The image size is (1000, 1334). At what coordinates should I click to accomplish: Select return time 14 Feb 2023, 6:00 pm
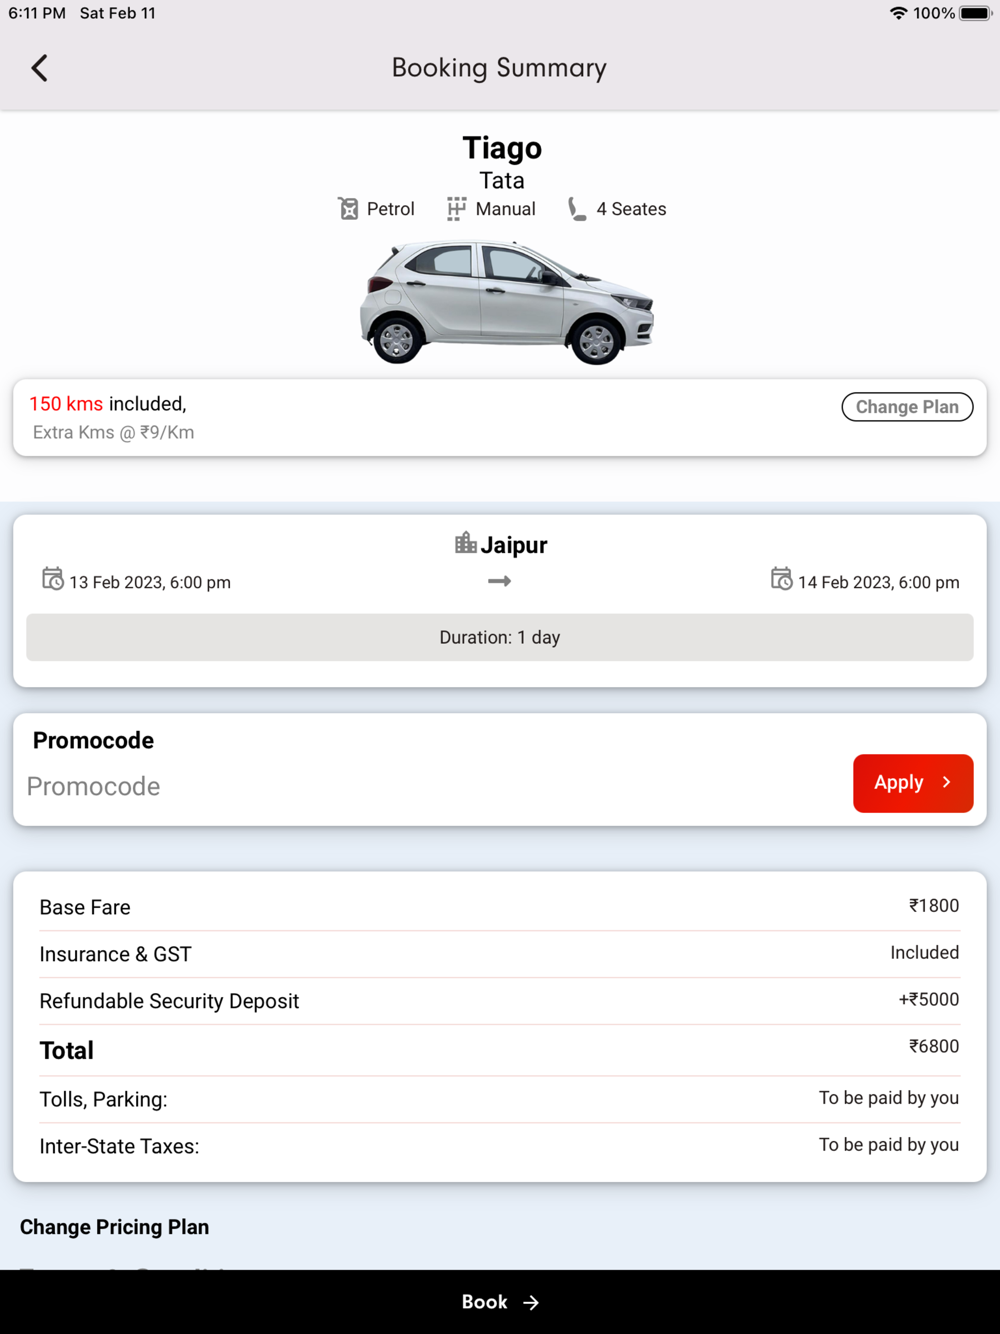[878, 582]
